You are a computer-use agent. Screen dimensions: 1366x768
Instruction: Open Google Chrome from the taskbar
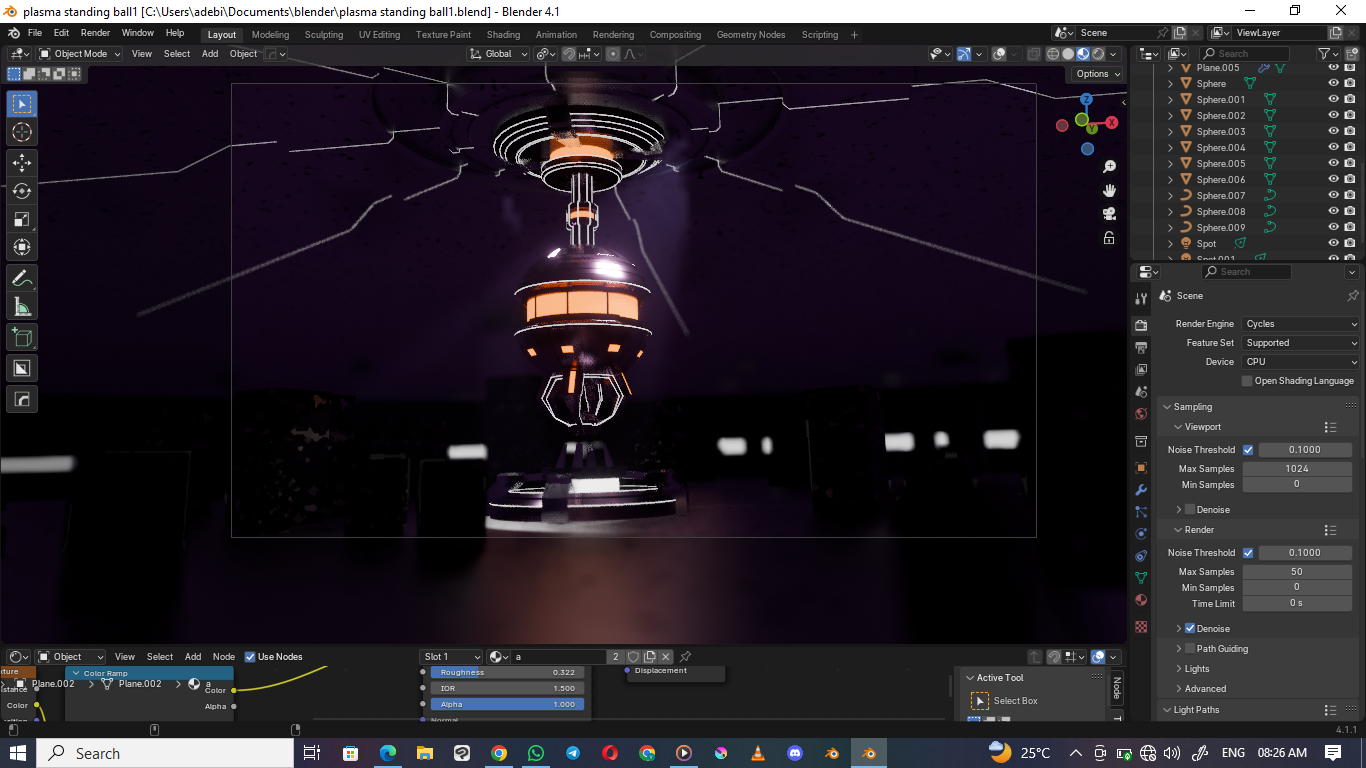(499, 753)
